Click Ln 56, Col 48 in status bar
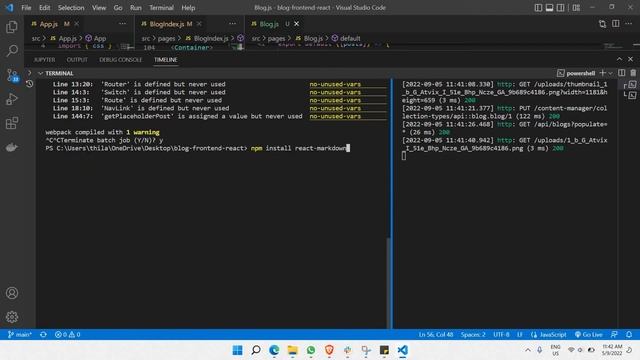Screen dimensions: 640x360 point(436,334)
